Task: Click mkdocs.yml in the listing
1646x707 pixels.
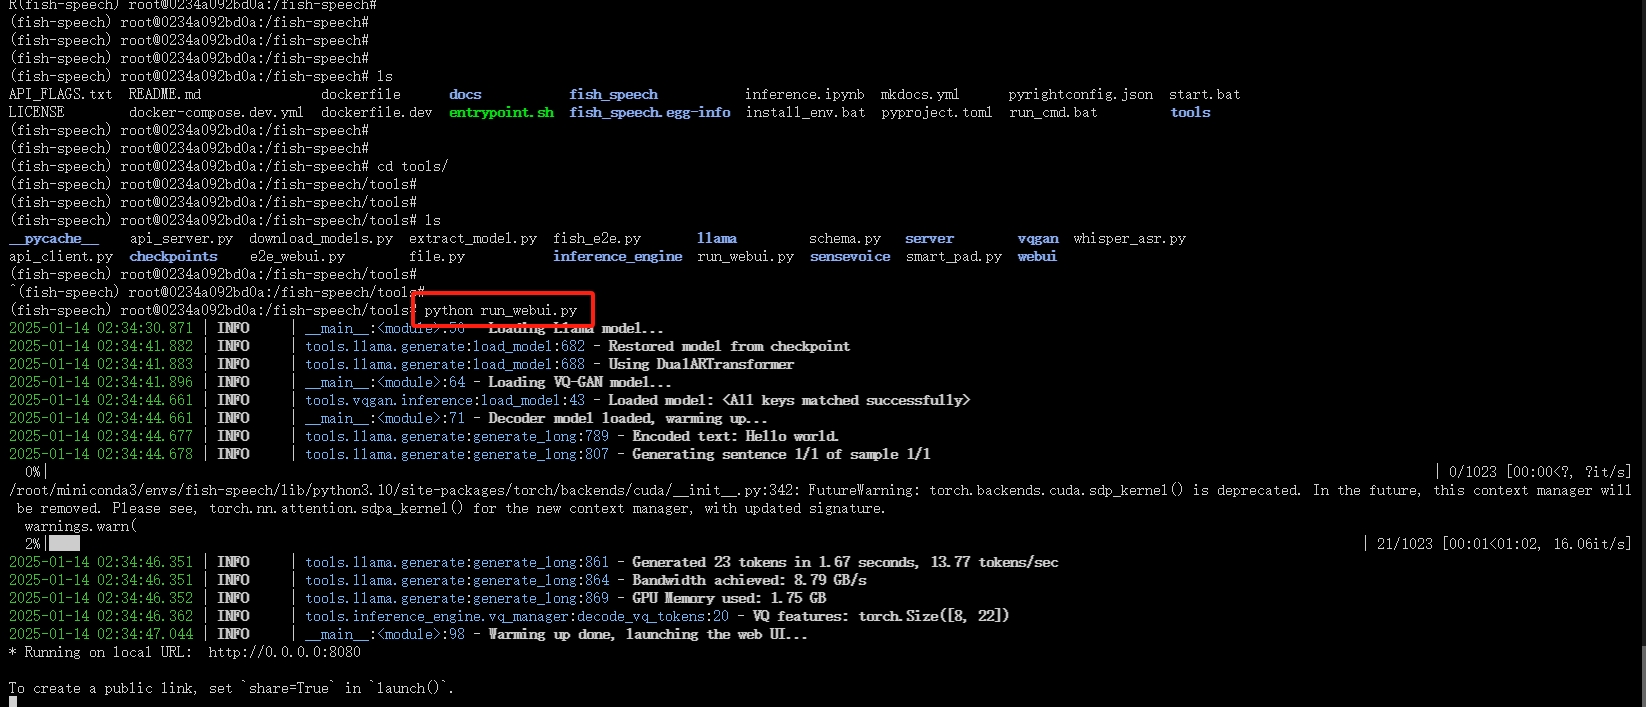Action: 920,94
